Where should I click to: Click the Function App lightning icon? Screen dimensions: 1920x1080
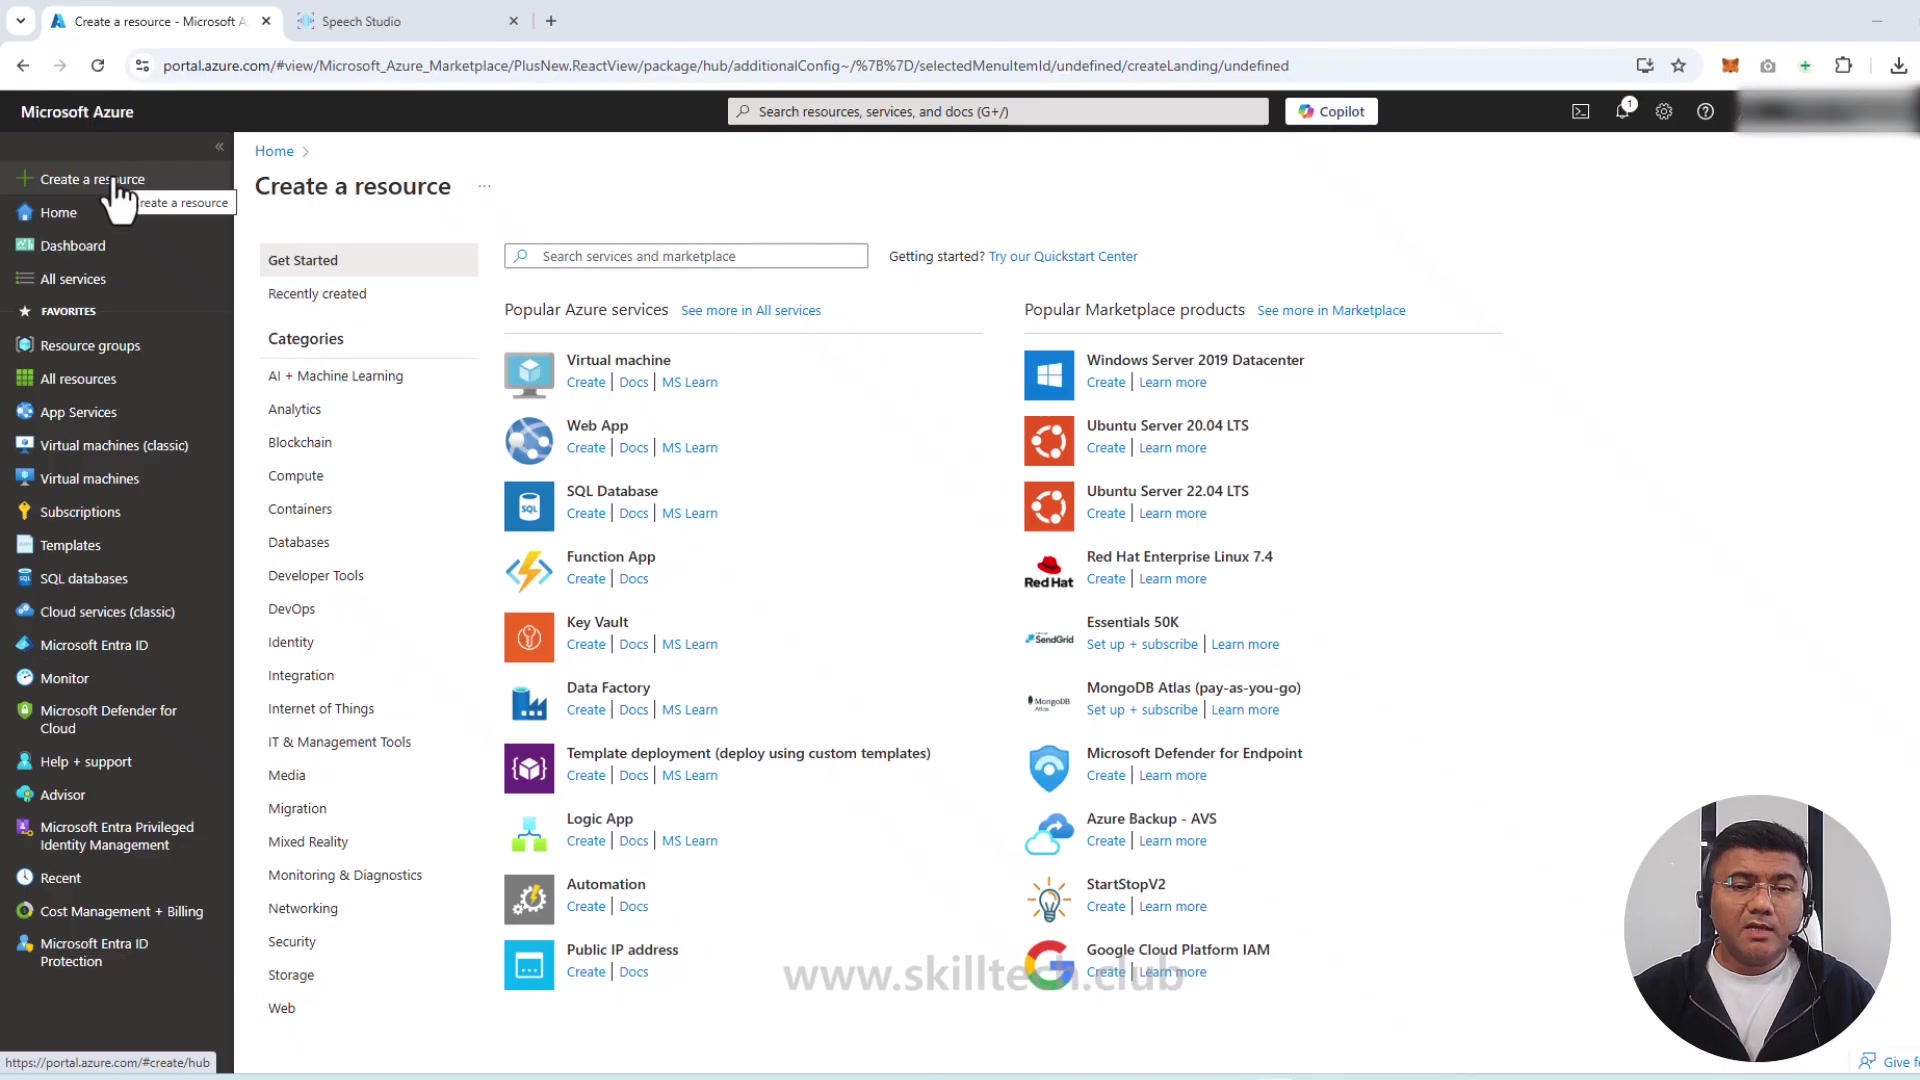(529, 572)
